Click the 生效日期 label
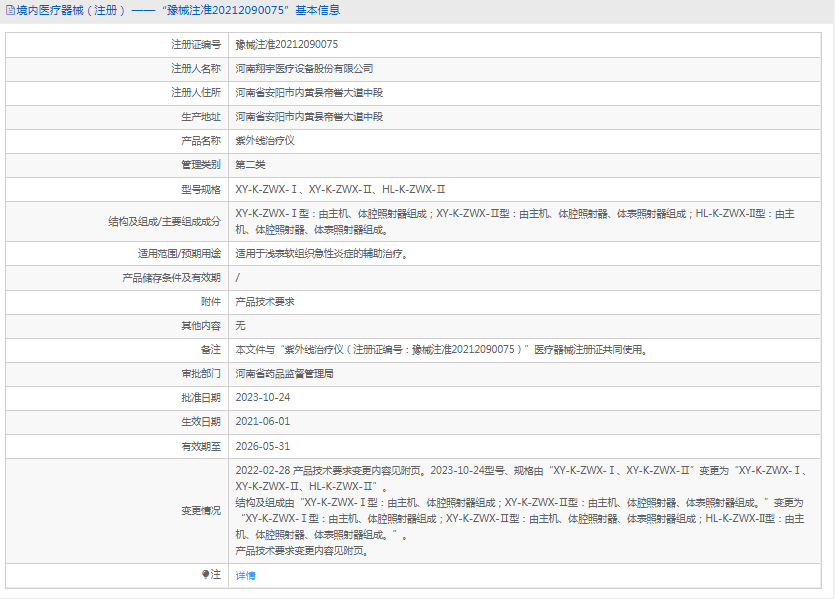Image resolution: width=835 pixels, height=599 pixels. pos(201,422)
